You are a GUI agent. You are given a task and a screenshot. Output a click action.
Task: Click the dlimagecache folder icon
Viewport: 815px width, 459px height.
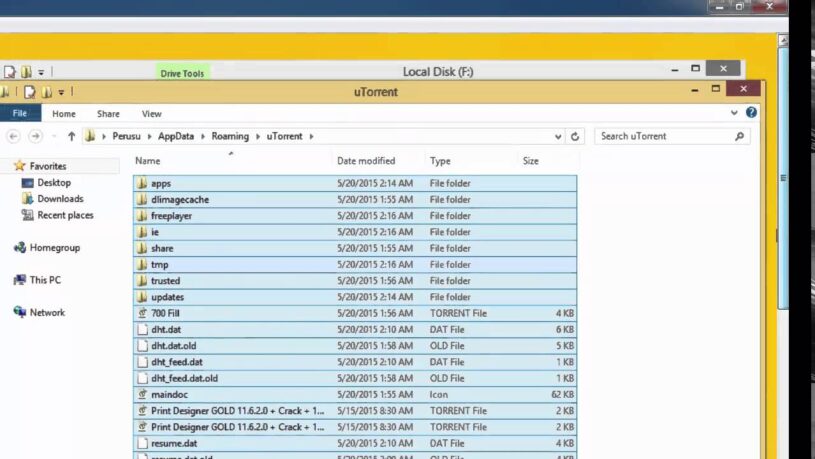142,199
